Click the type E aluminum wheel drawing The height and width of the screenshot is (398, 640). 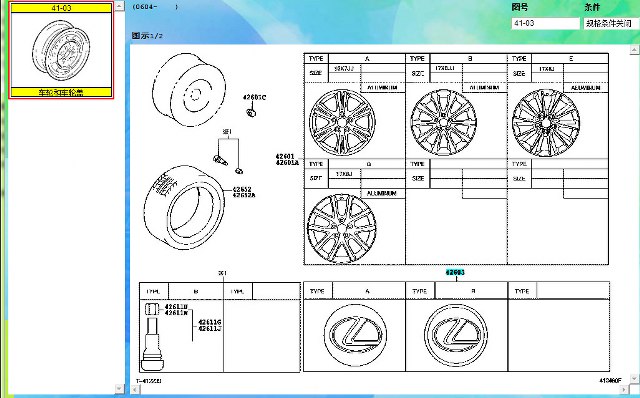point(546,122)
